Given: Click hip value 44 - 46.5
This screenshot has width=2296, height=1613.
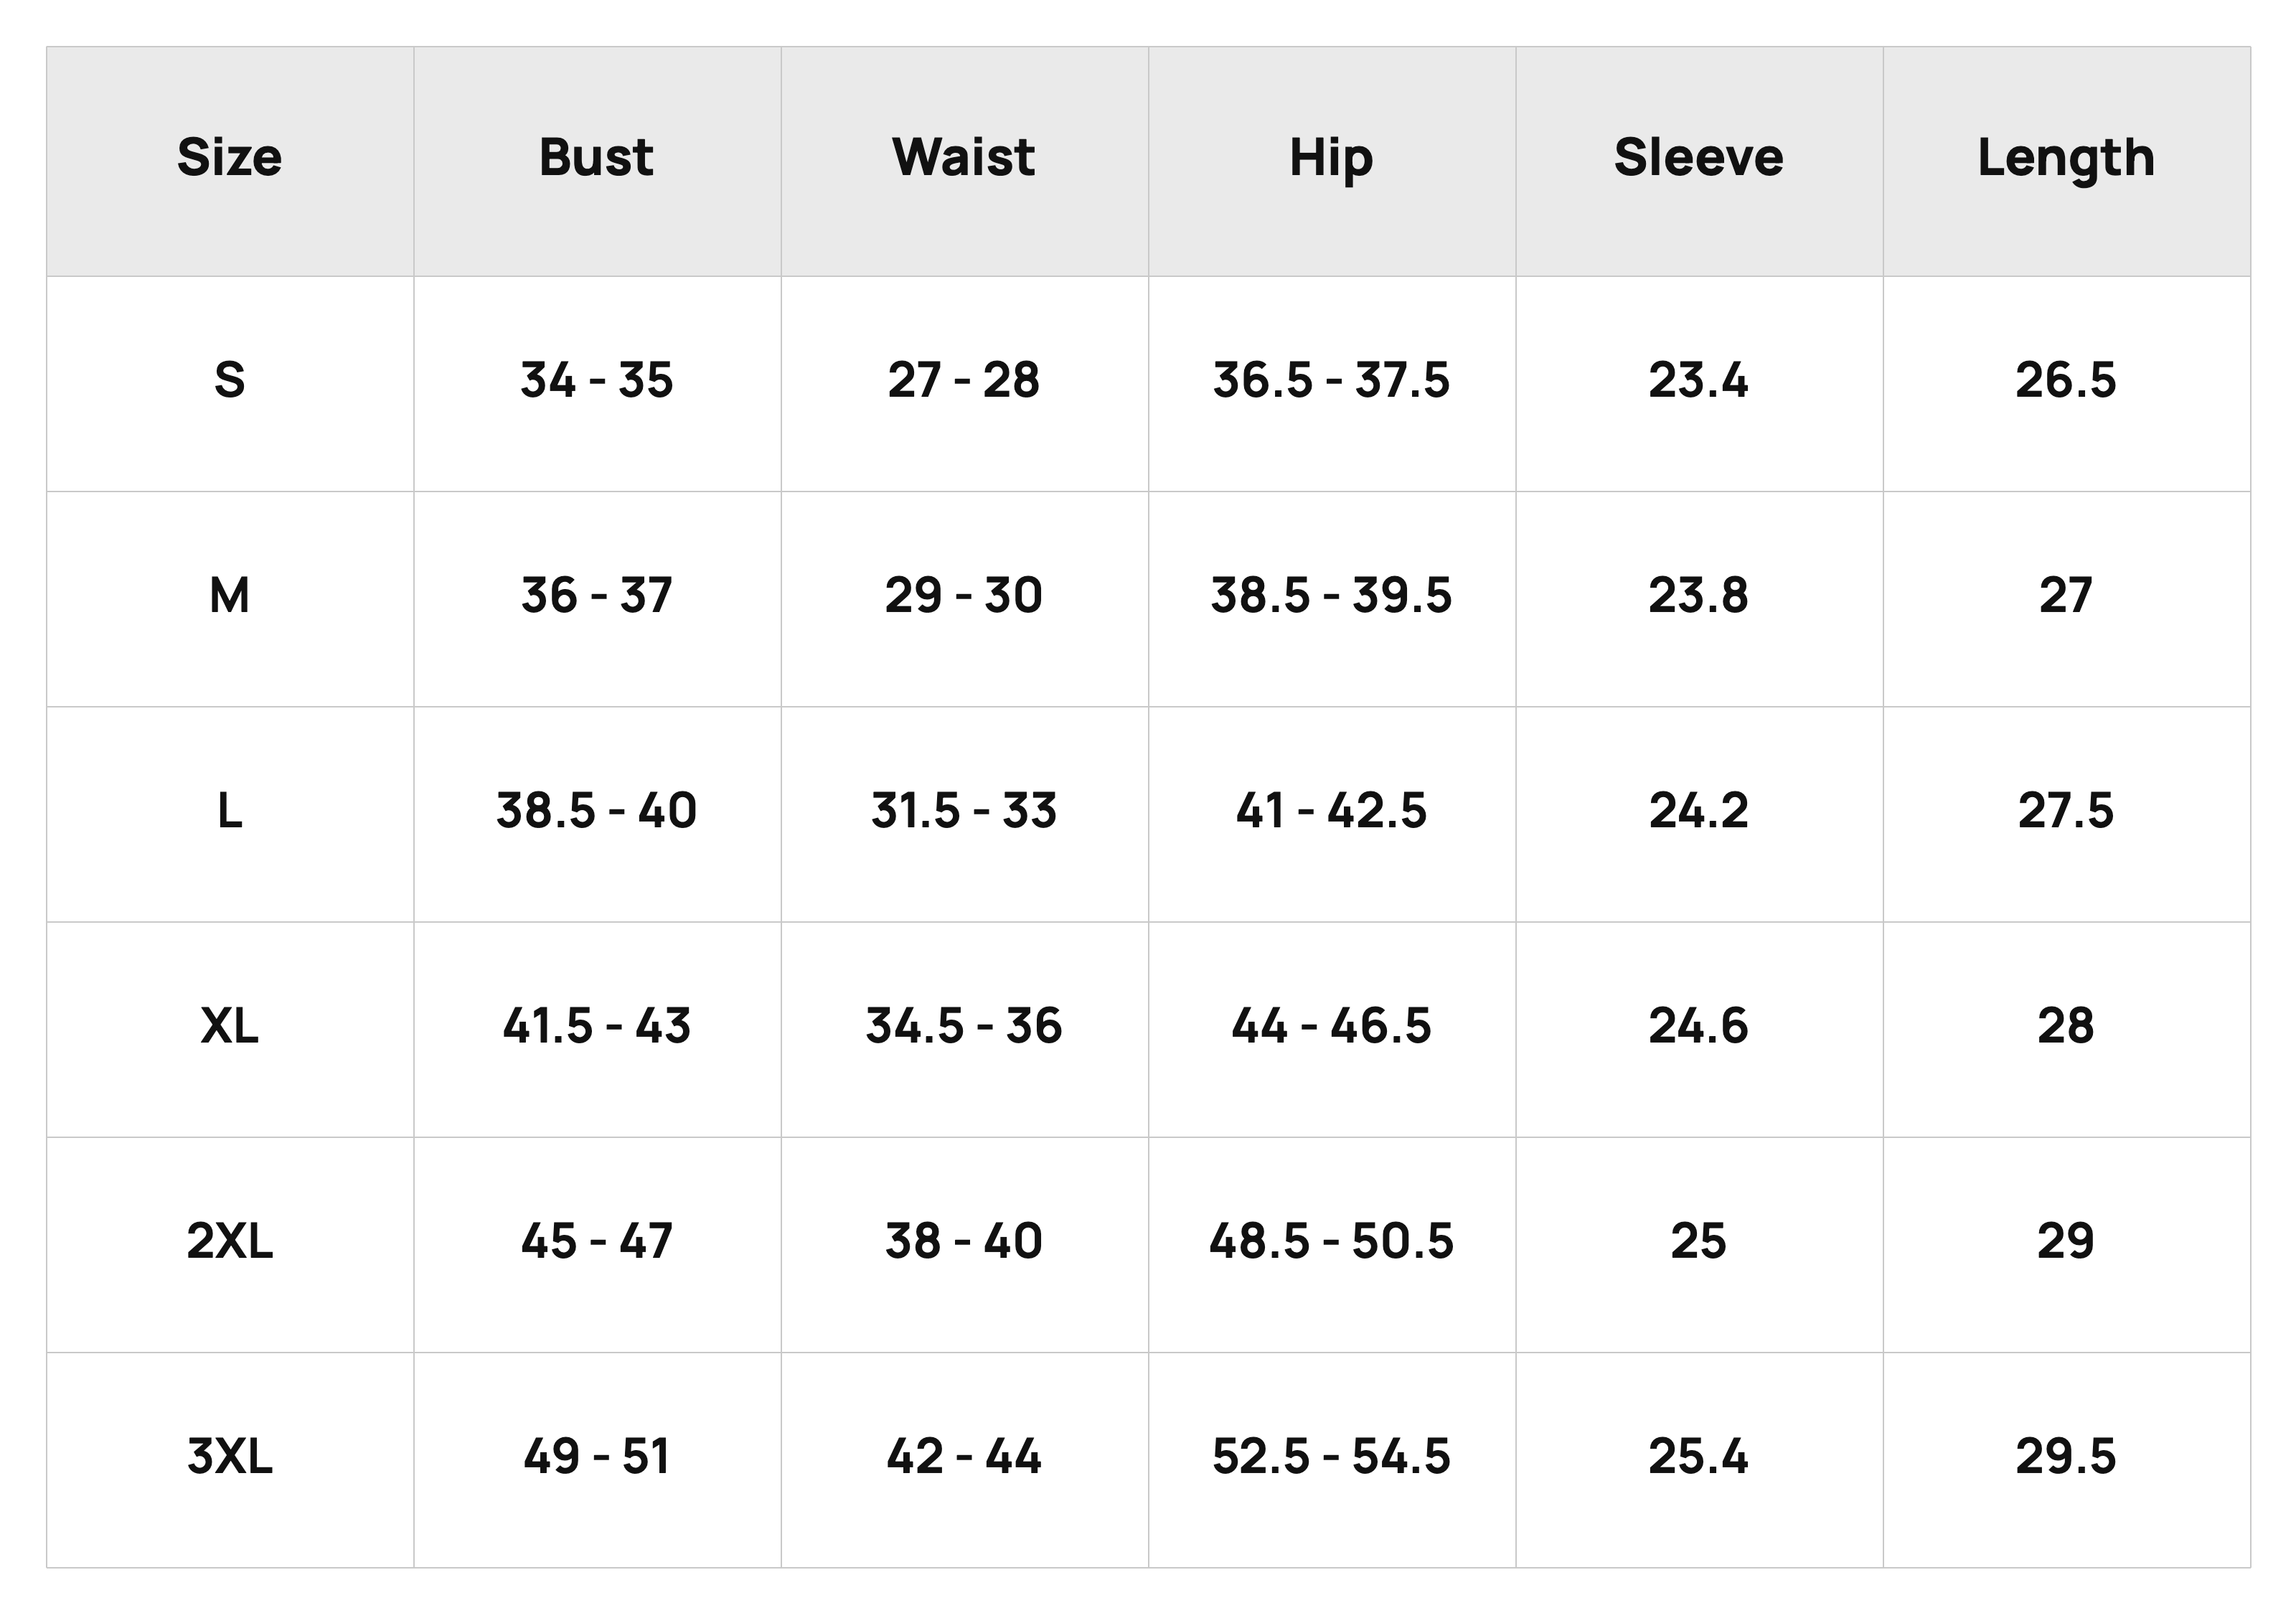Looking at the screenshot, I should [1331, 1026].
